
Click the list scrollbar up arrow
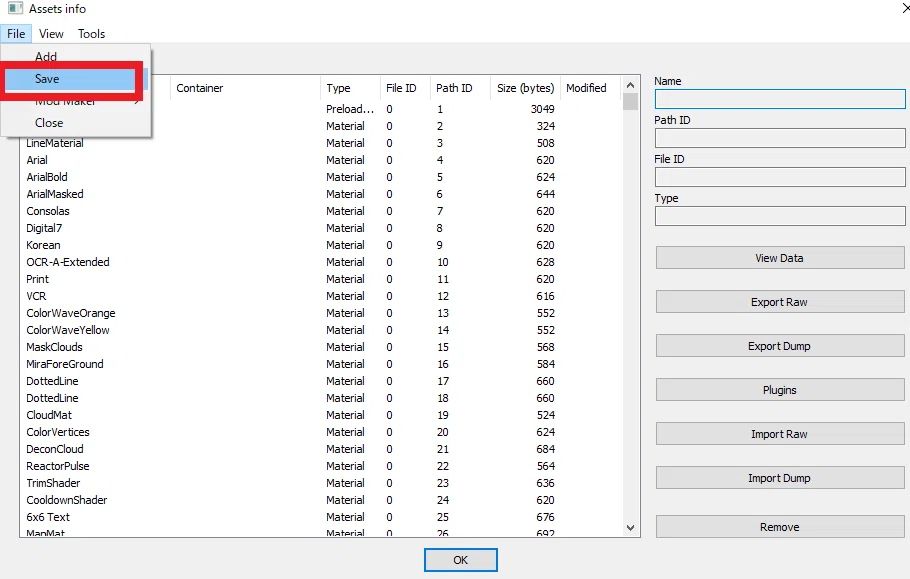[630, 85]
